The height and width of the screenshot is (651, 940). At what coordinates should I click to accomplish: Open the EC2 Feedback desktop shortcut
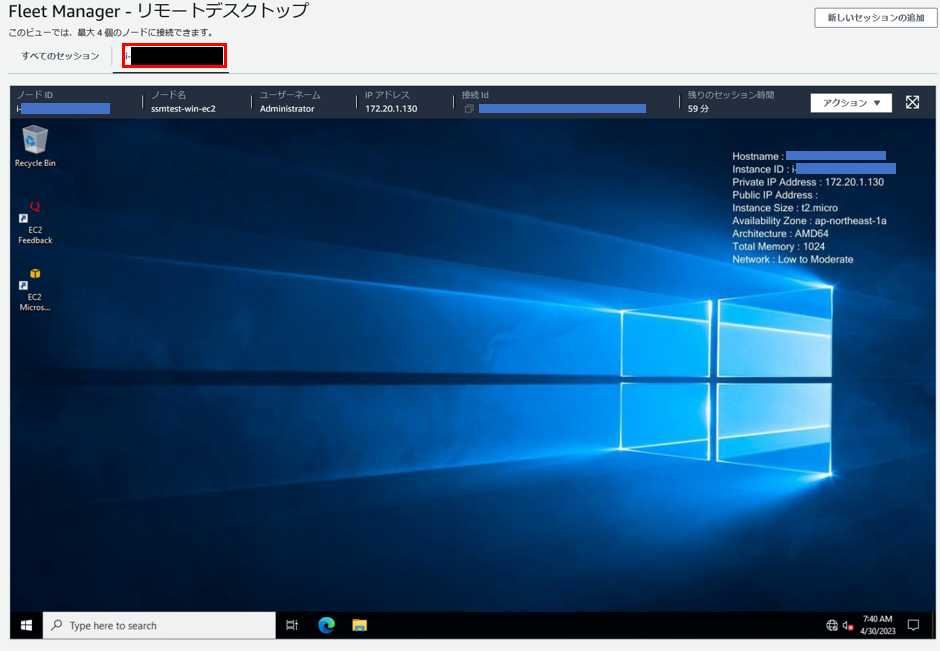click(35, 222)
